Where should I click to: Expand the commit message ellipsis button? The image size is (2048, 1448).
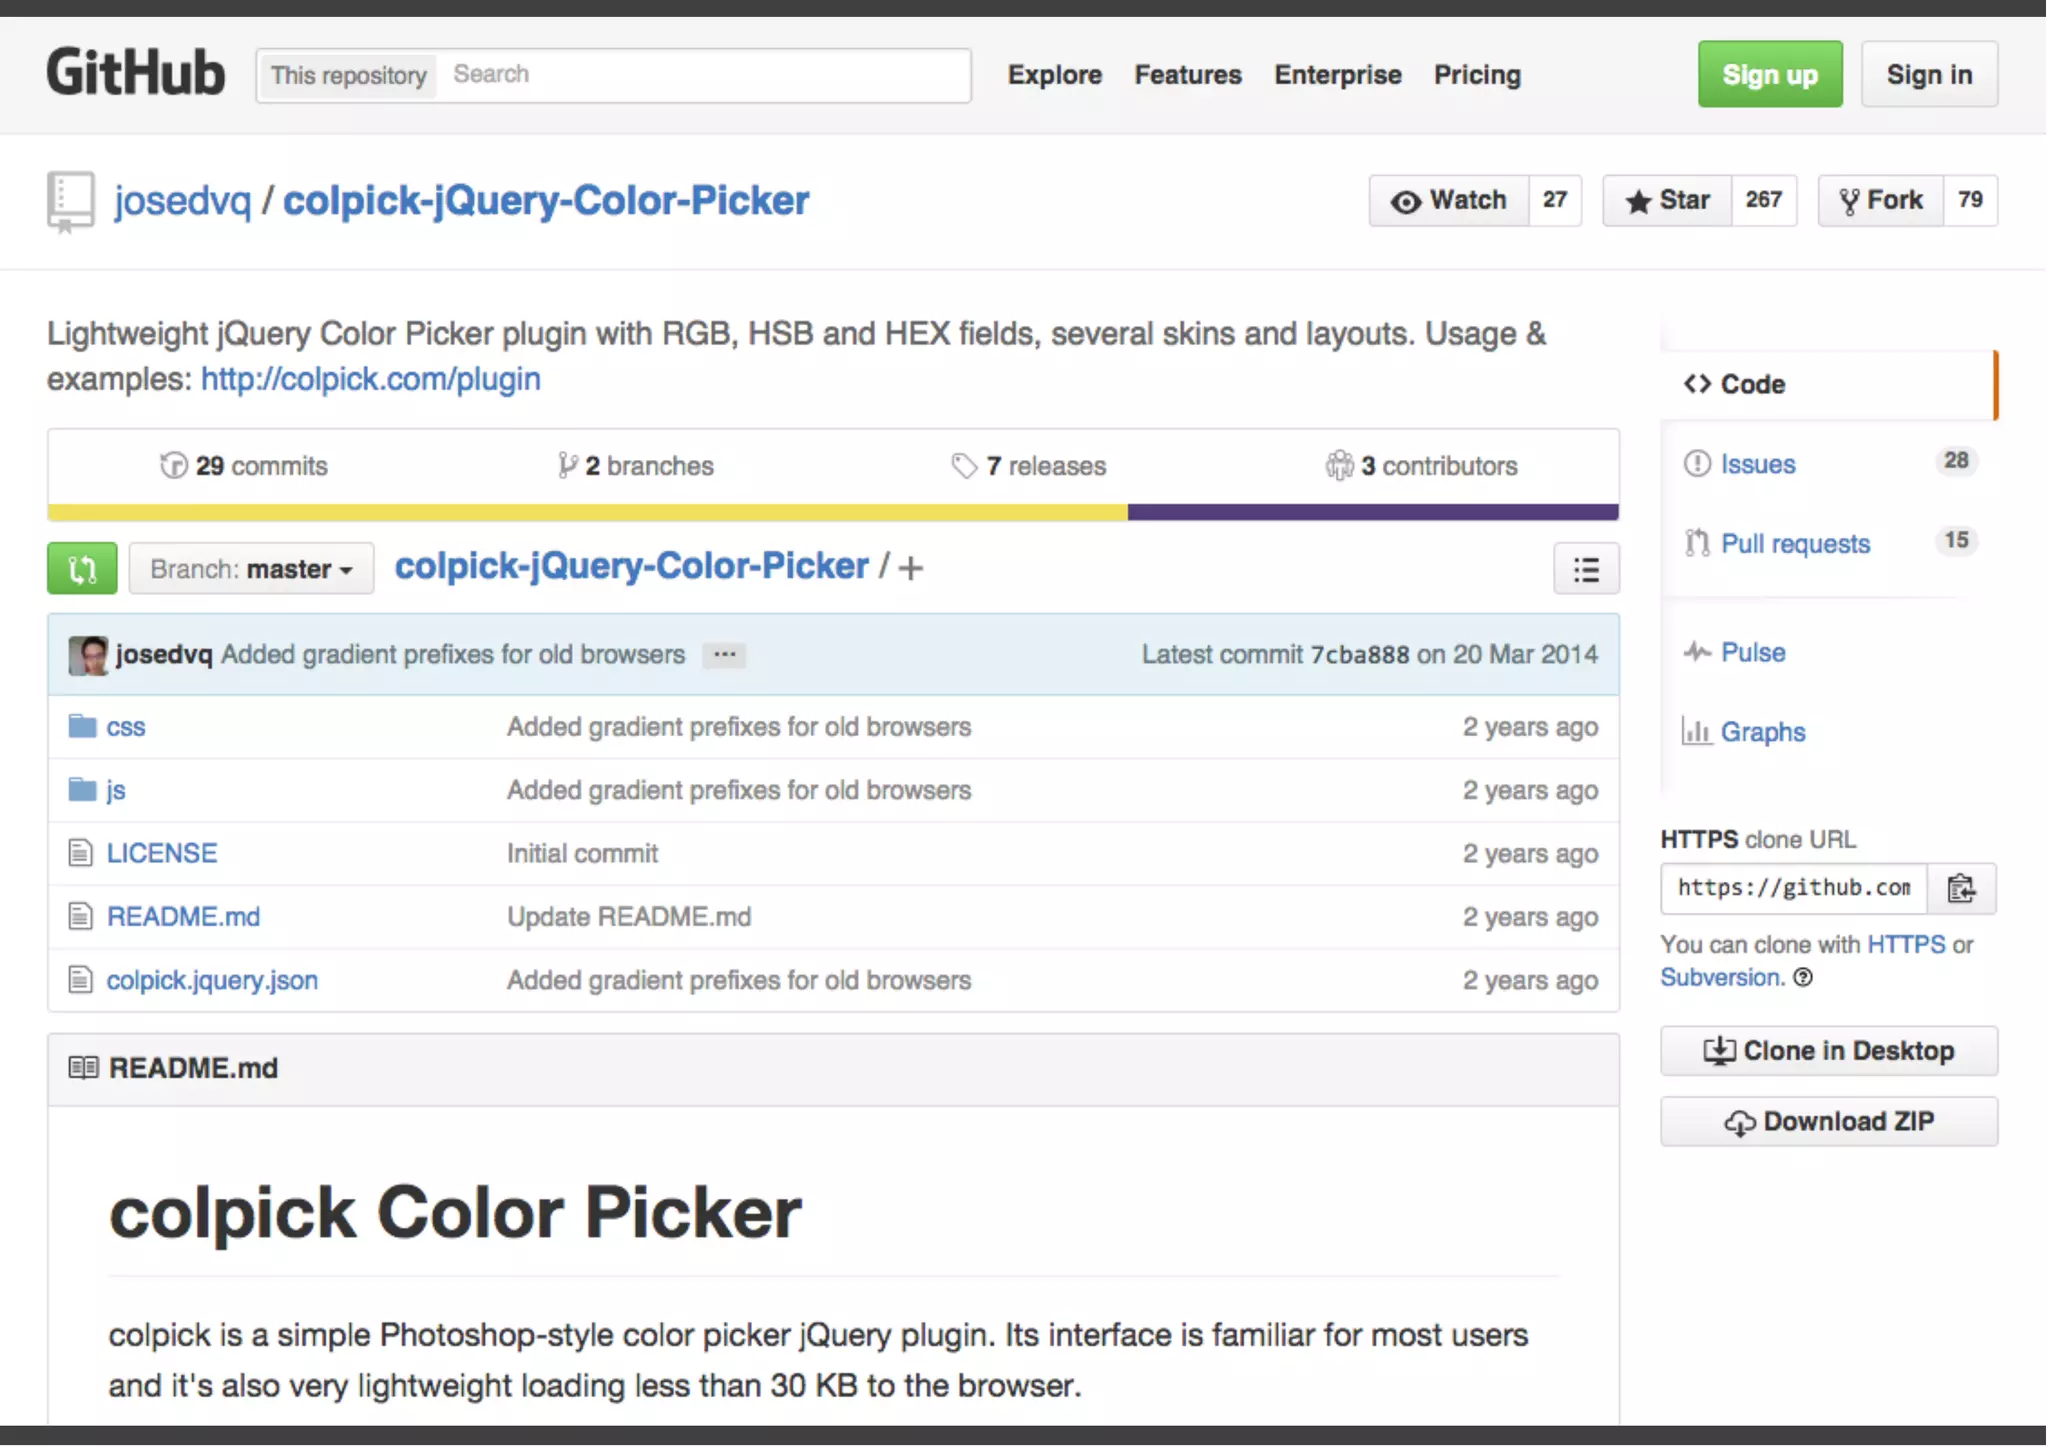[724, 655]
